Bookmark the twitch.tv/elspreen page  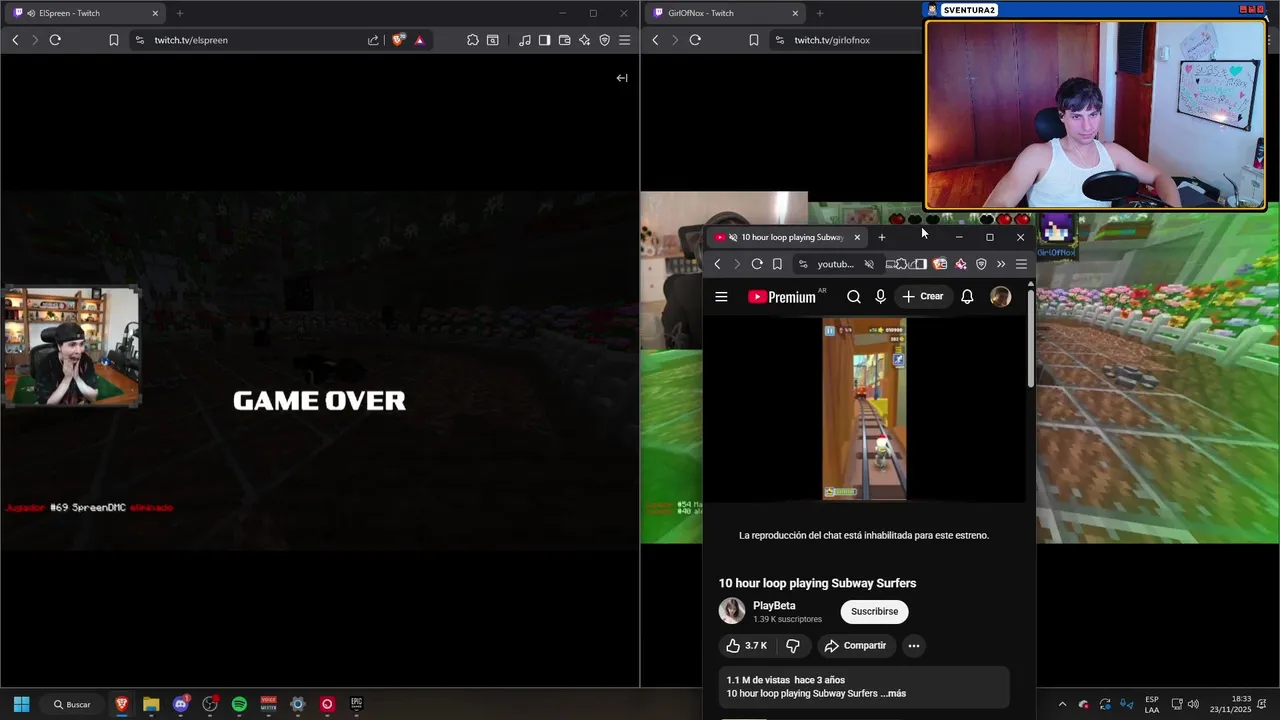[114, 40]
